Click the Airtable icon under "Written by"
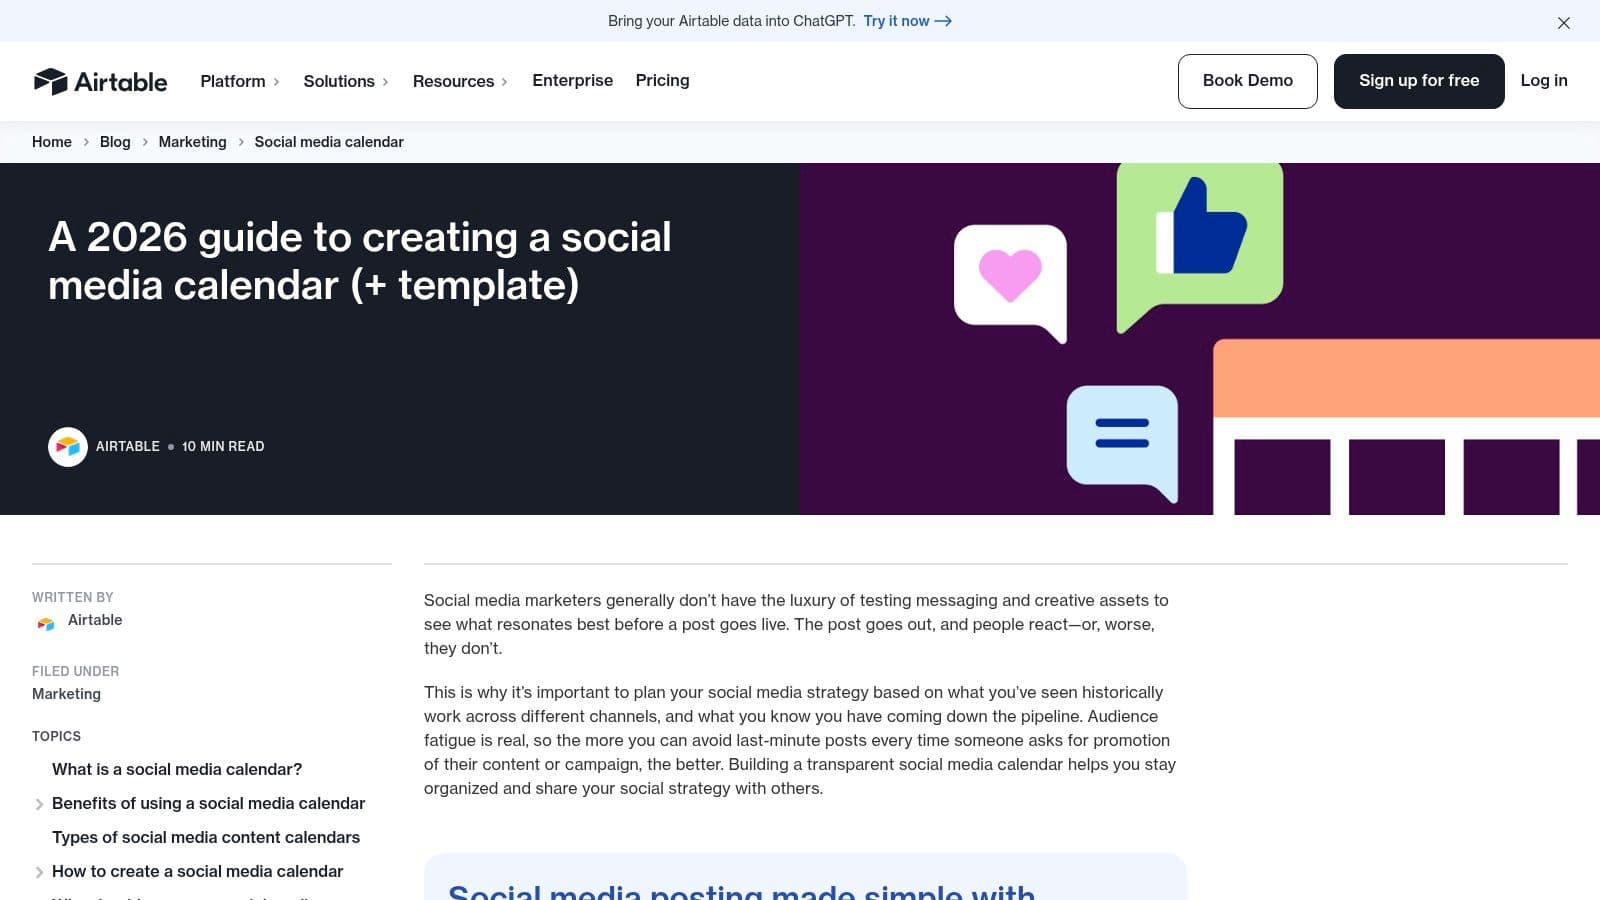The width and height of the screenshot is (1600, 900). tap(44, 622)
